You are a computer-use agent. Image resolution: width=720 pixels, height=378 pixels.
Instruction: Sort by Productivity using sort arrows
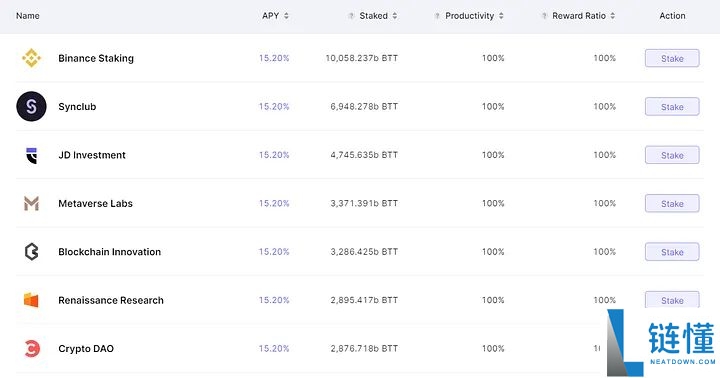(501, 16)
